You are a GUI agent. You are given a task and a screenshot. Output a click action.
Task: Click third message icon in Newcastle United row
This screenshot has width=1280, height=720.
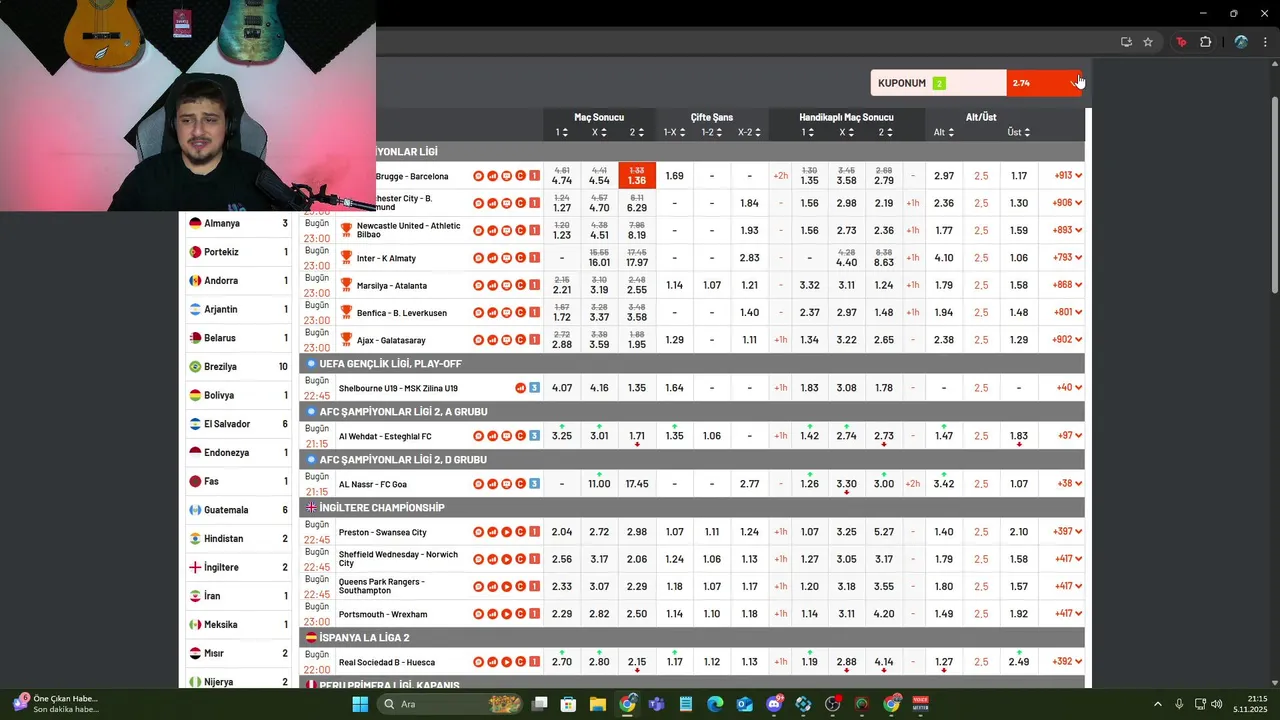(507, 231)
